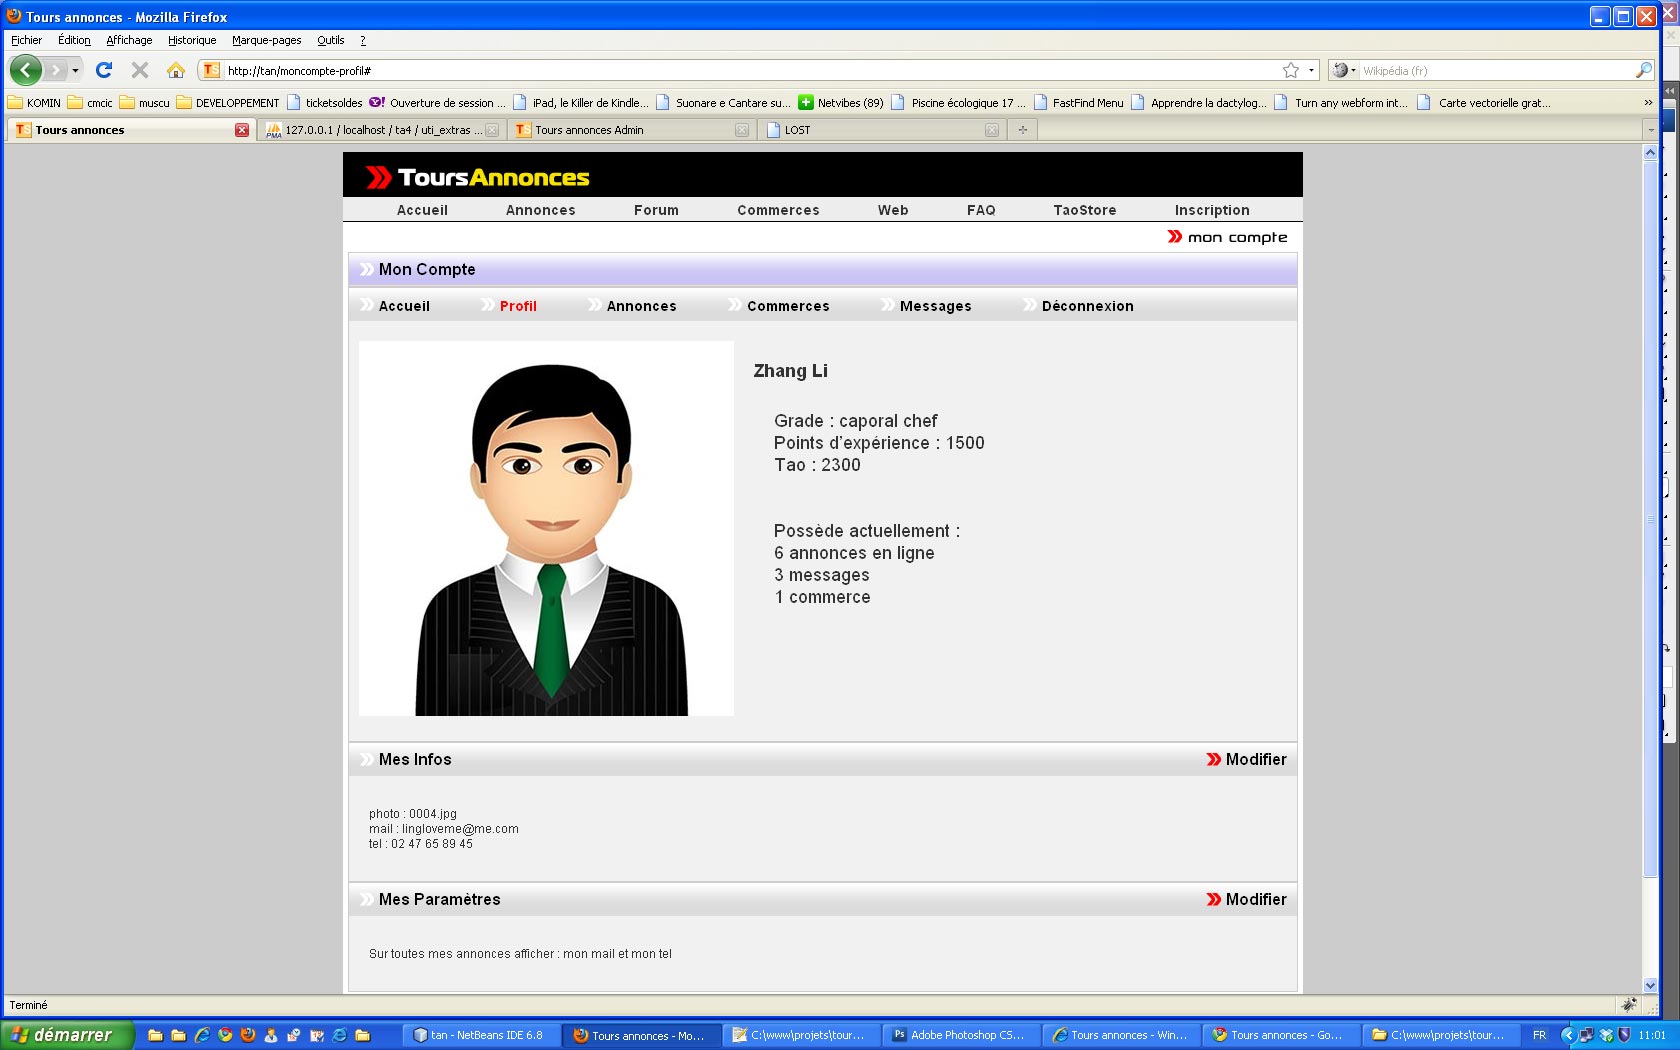Switch to Adobe Photoshop taskbar window

click(x=961, y=1035)
